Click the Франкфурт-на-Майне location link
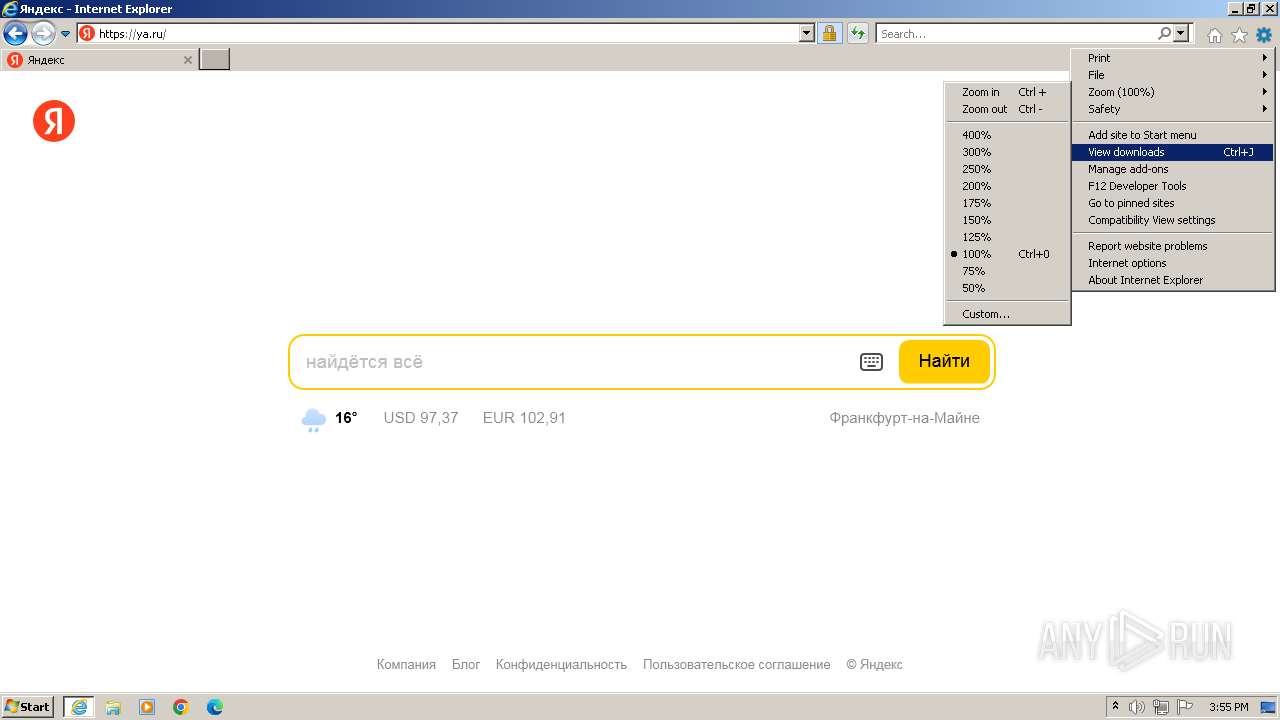1280x720 pixels. [x=904, y=418]
